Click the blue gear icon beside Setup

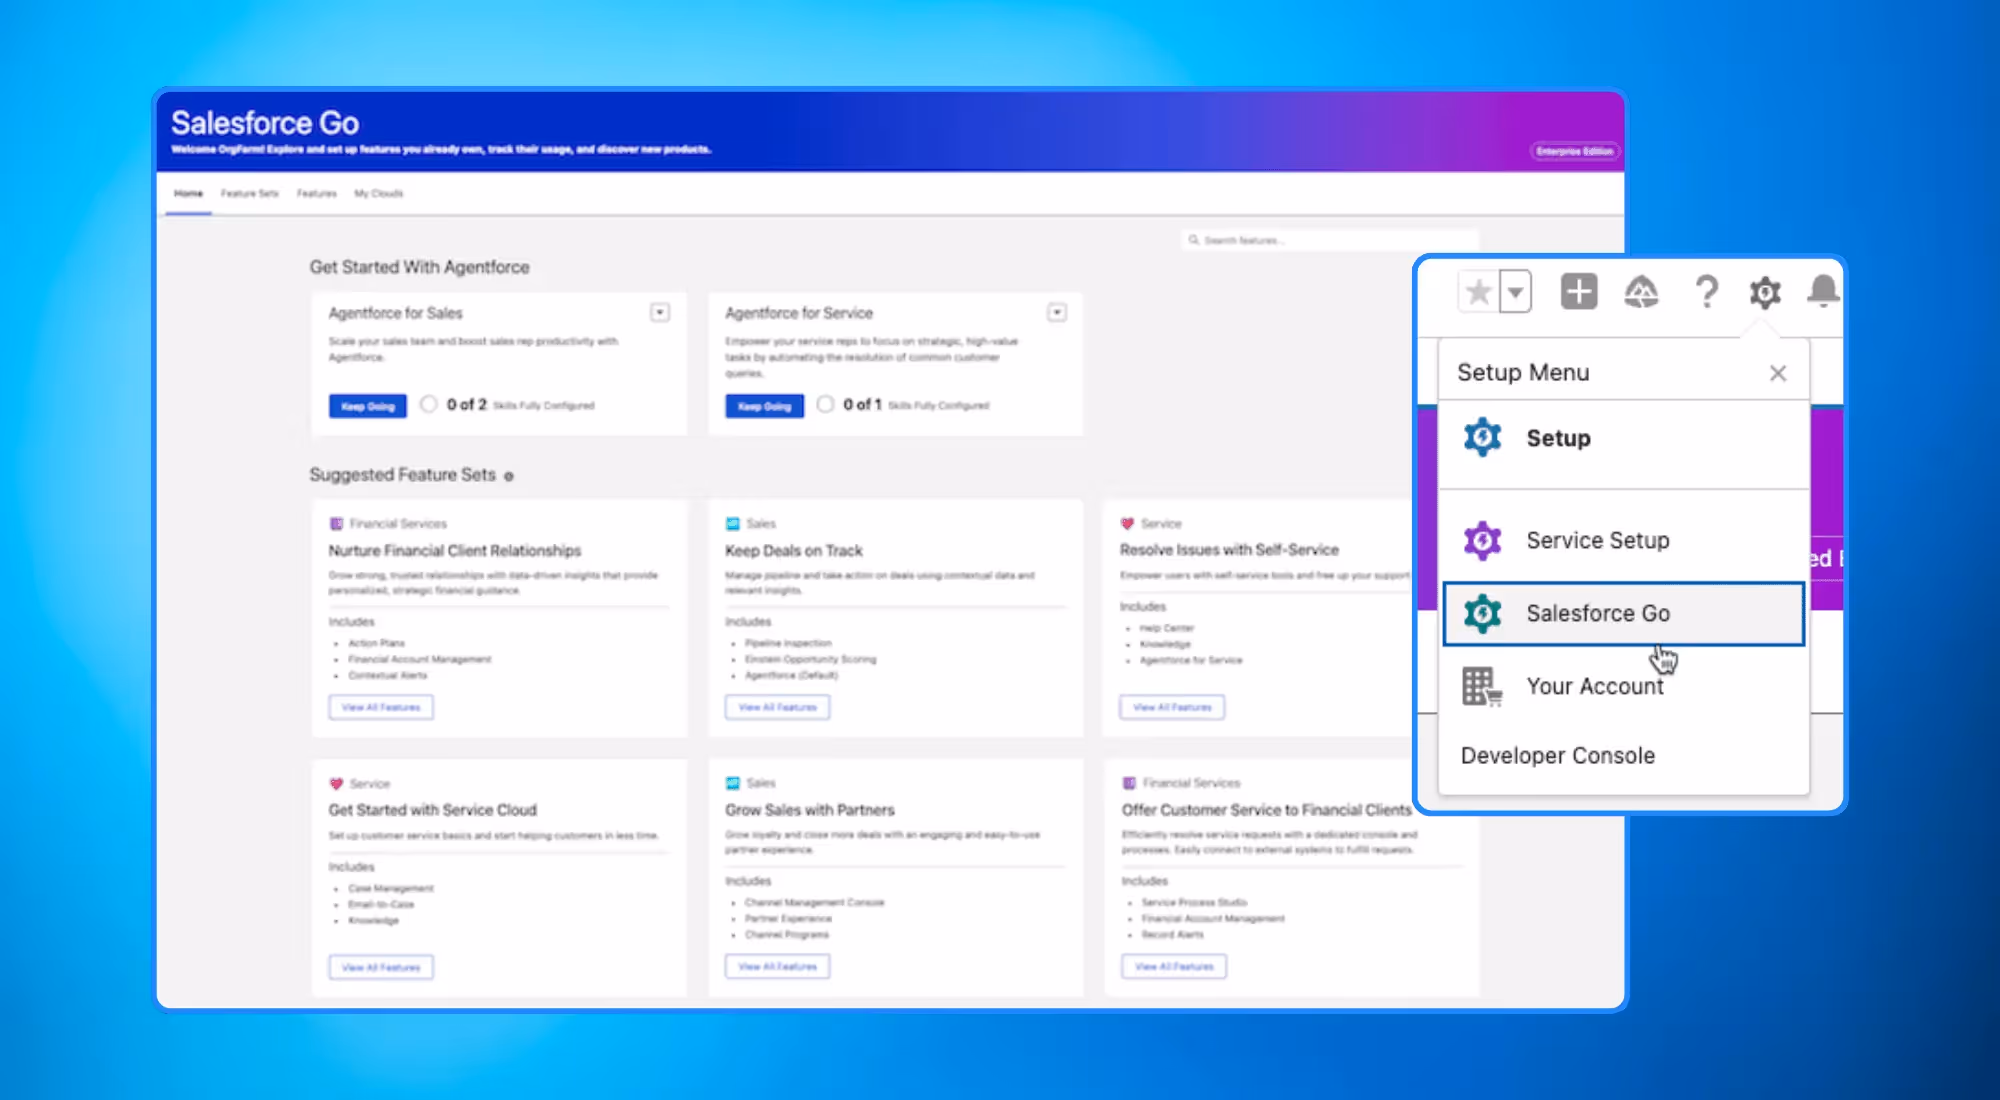pos(1483,437)
